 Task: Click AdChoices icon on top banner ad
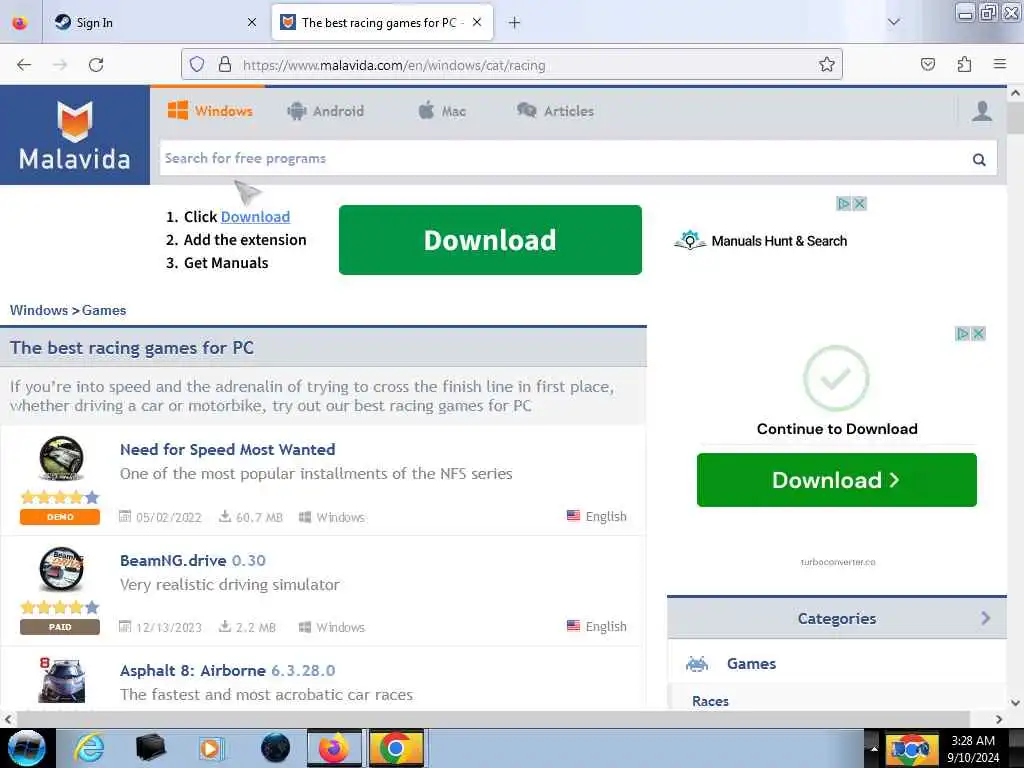[844, 204]
